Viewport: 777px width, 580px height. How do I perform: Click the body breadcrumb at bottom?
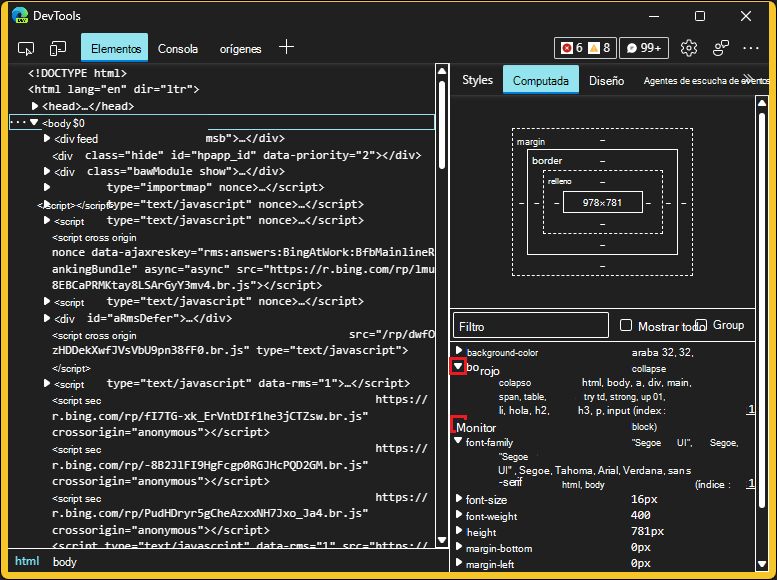64,562
